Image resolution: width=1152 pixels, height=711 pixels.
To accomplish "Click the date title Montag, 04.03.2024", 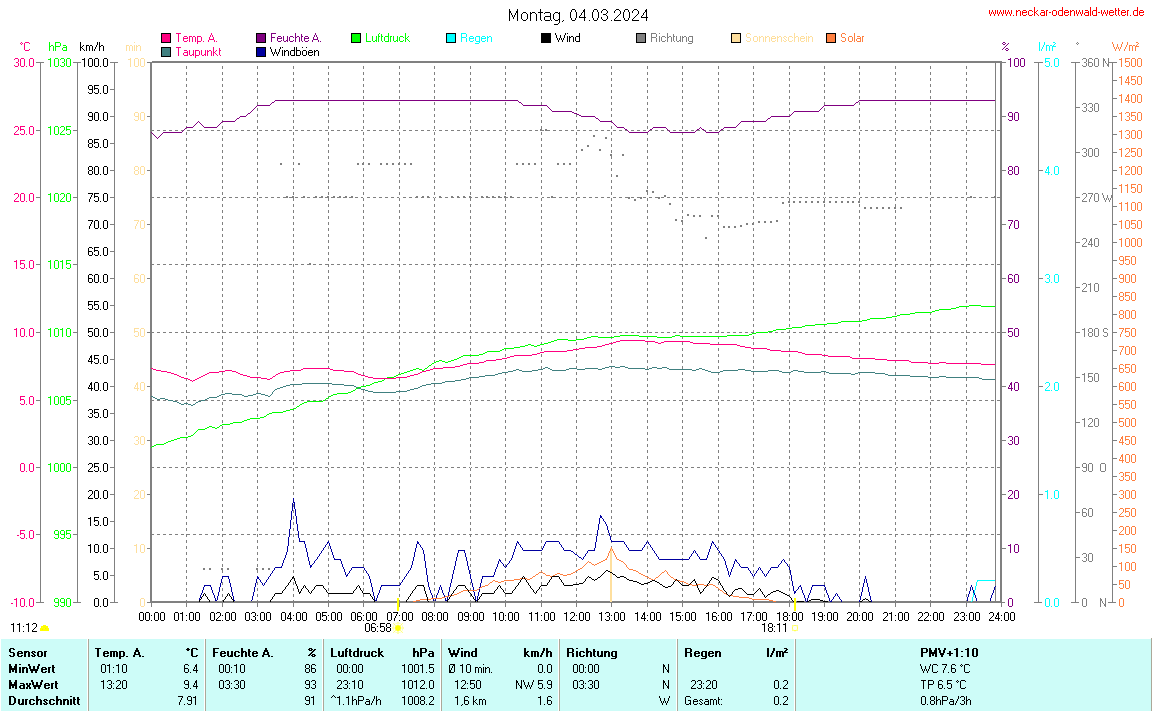I will pos(577,15).
